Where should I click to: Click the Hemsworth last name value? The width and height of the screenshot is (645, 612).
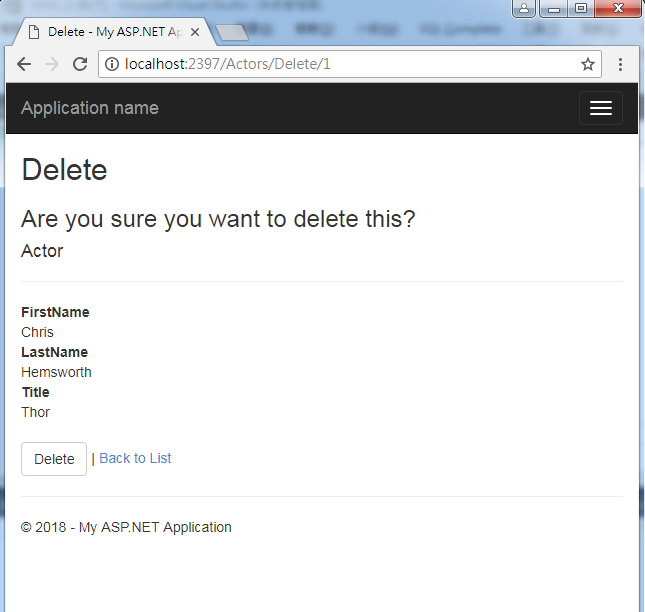(56, 372)
